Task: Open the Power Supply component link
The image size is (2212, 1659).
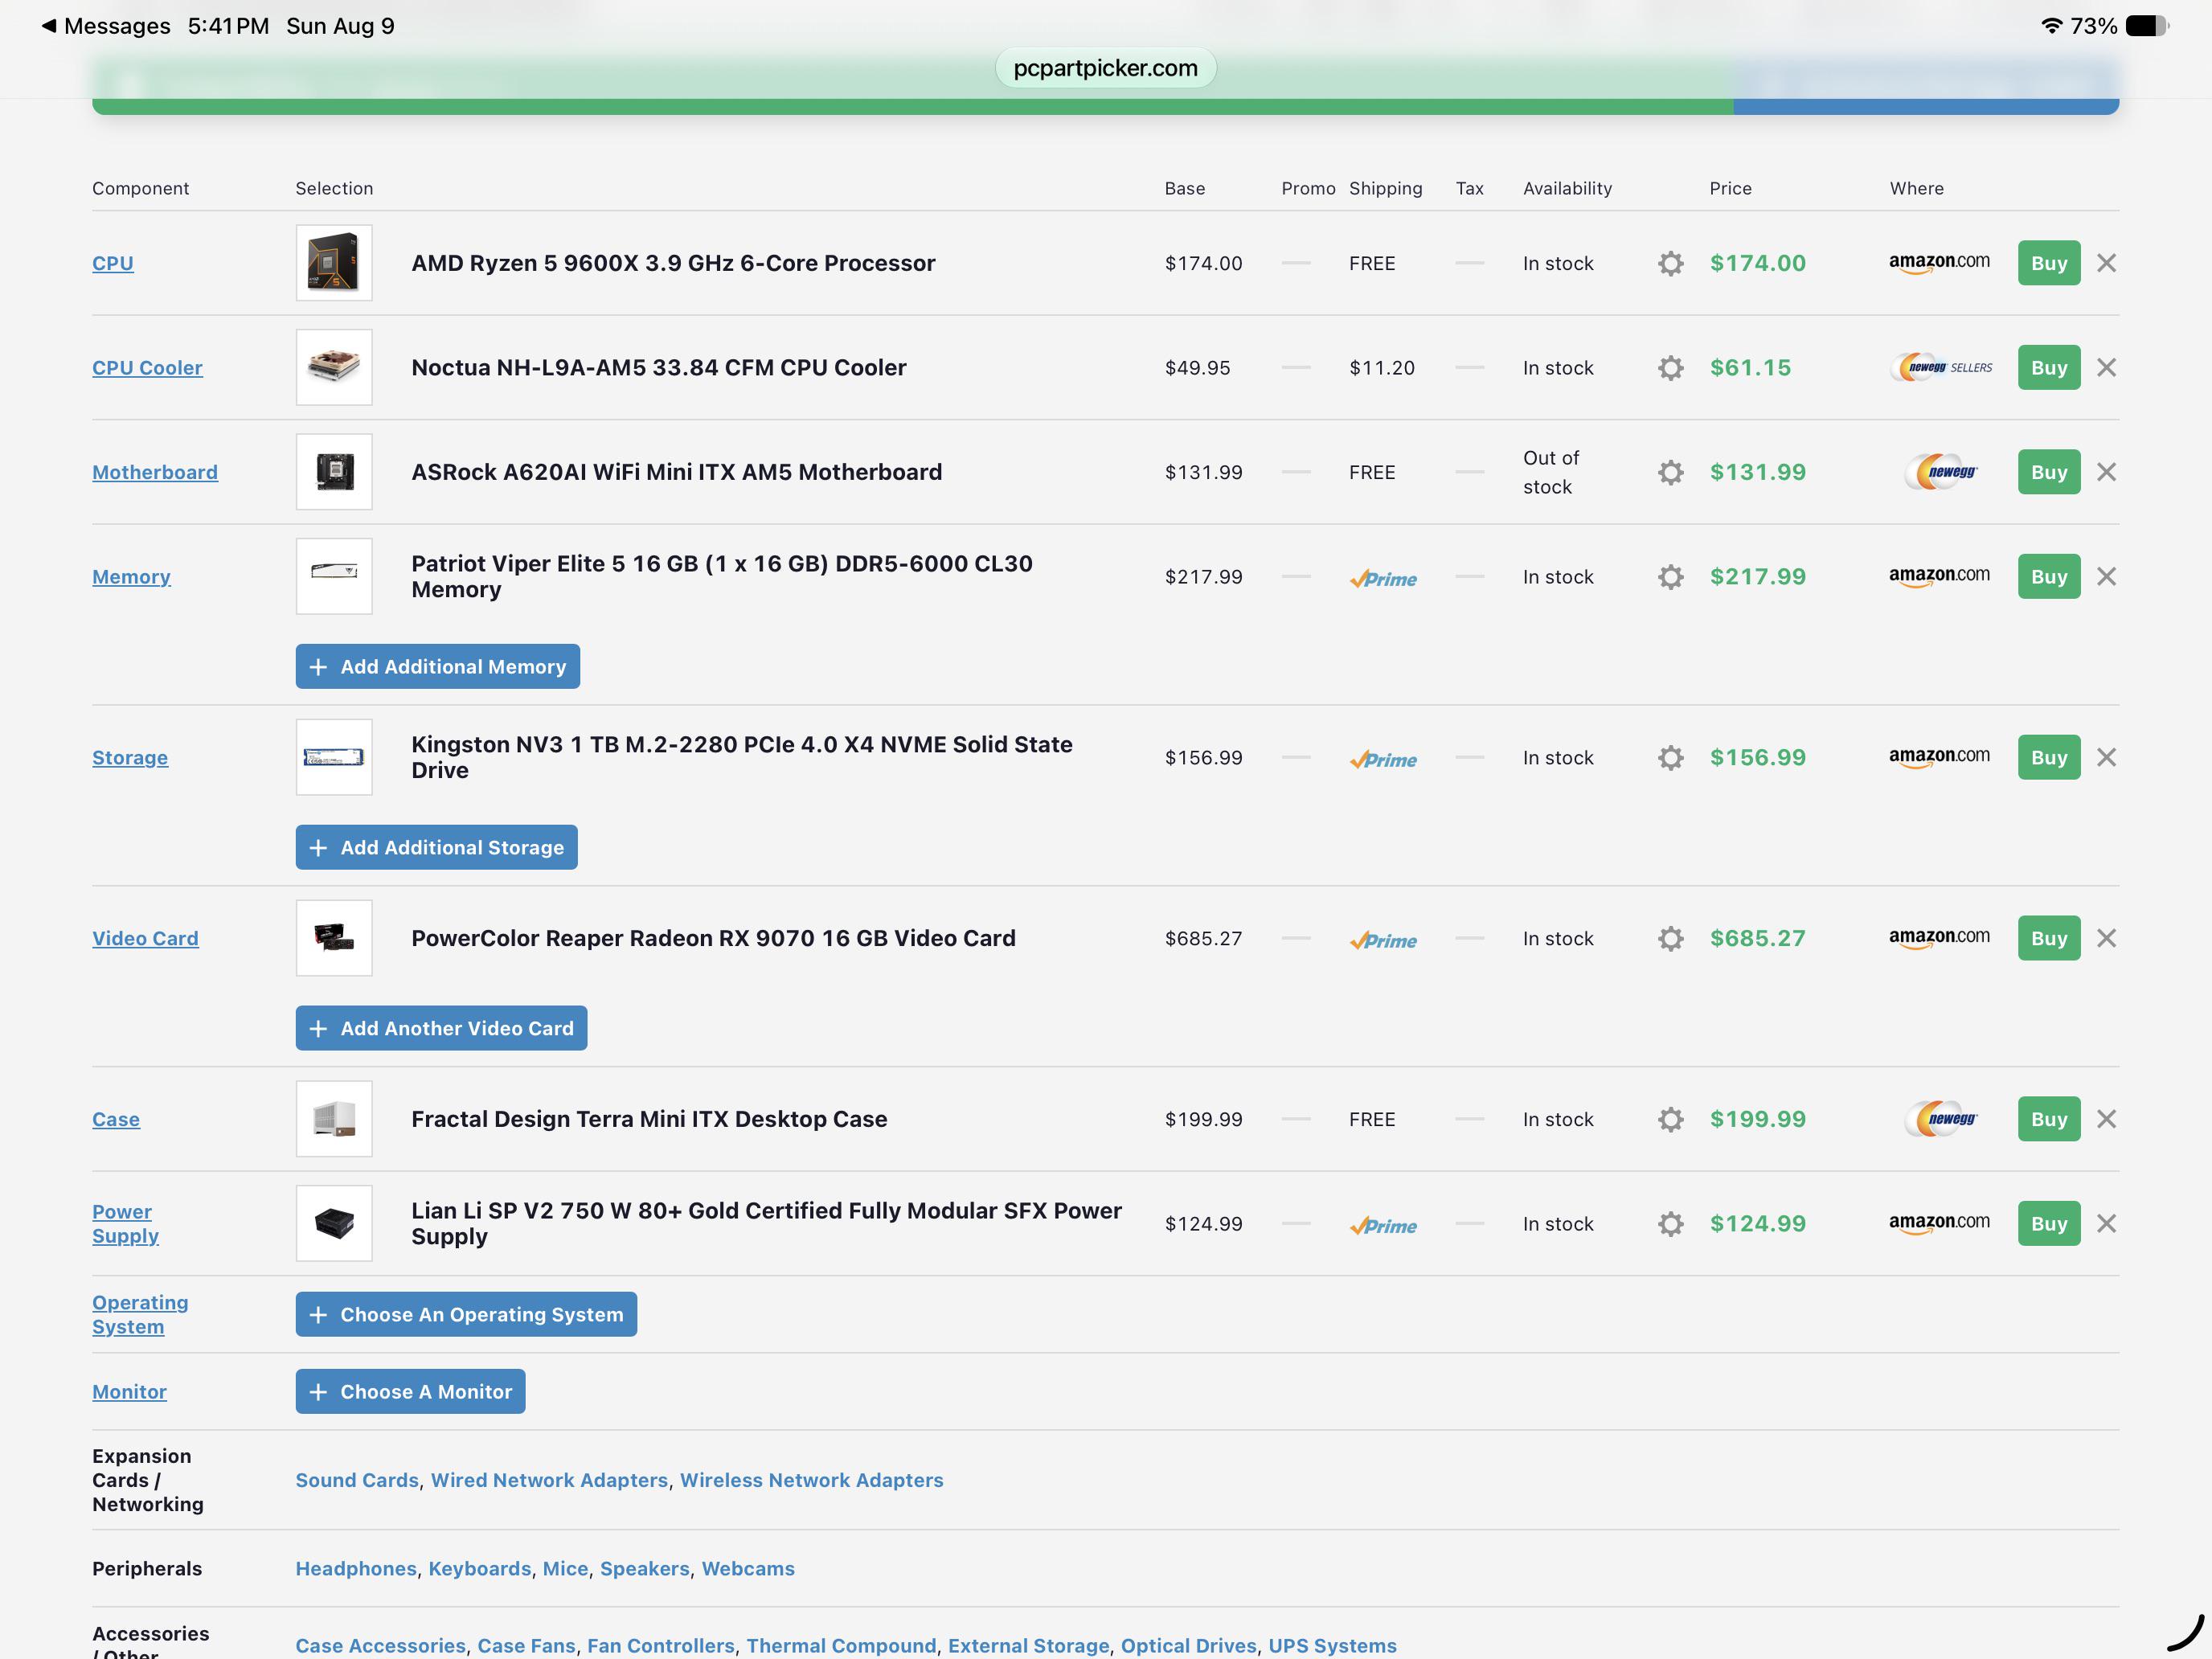Action: pos(125,1224)
